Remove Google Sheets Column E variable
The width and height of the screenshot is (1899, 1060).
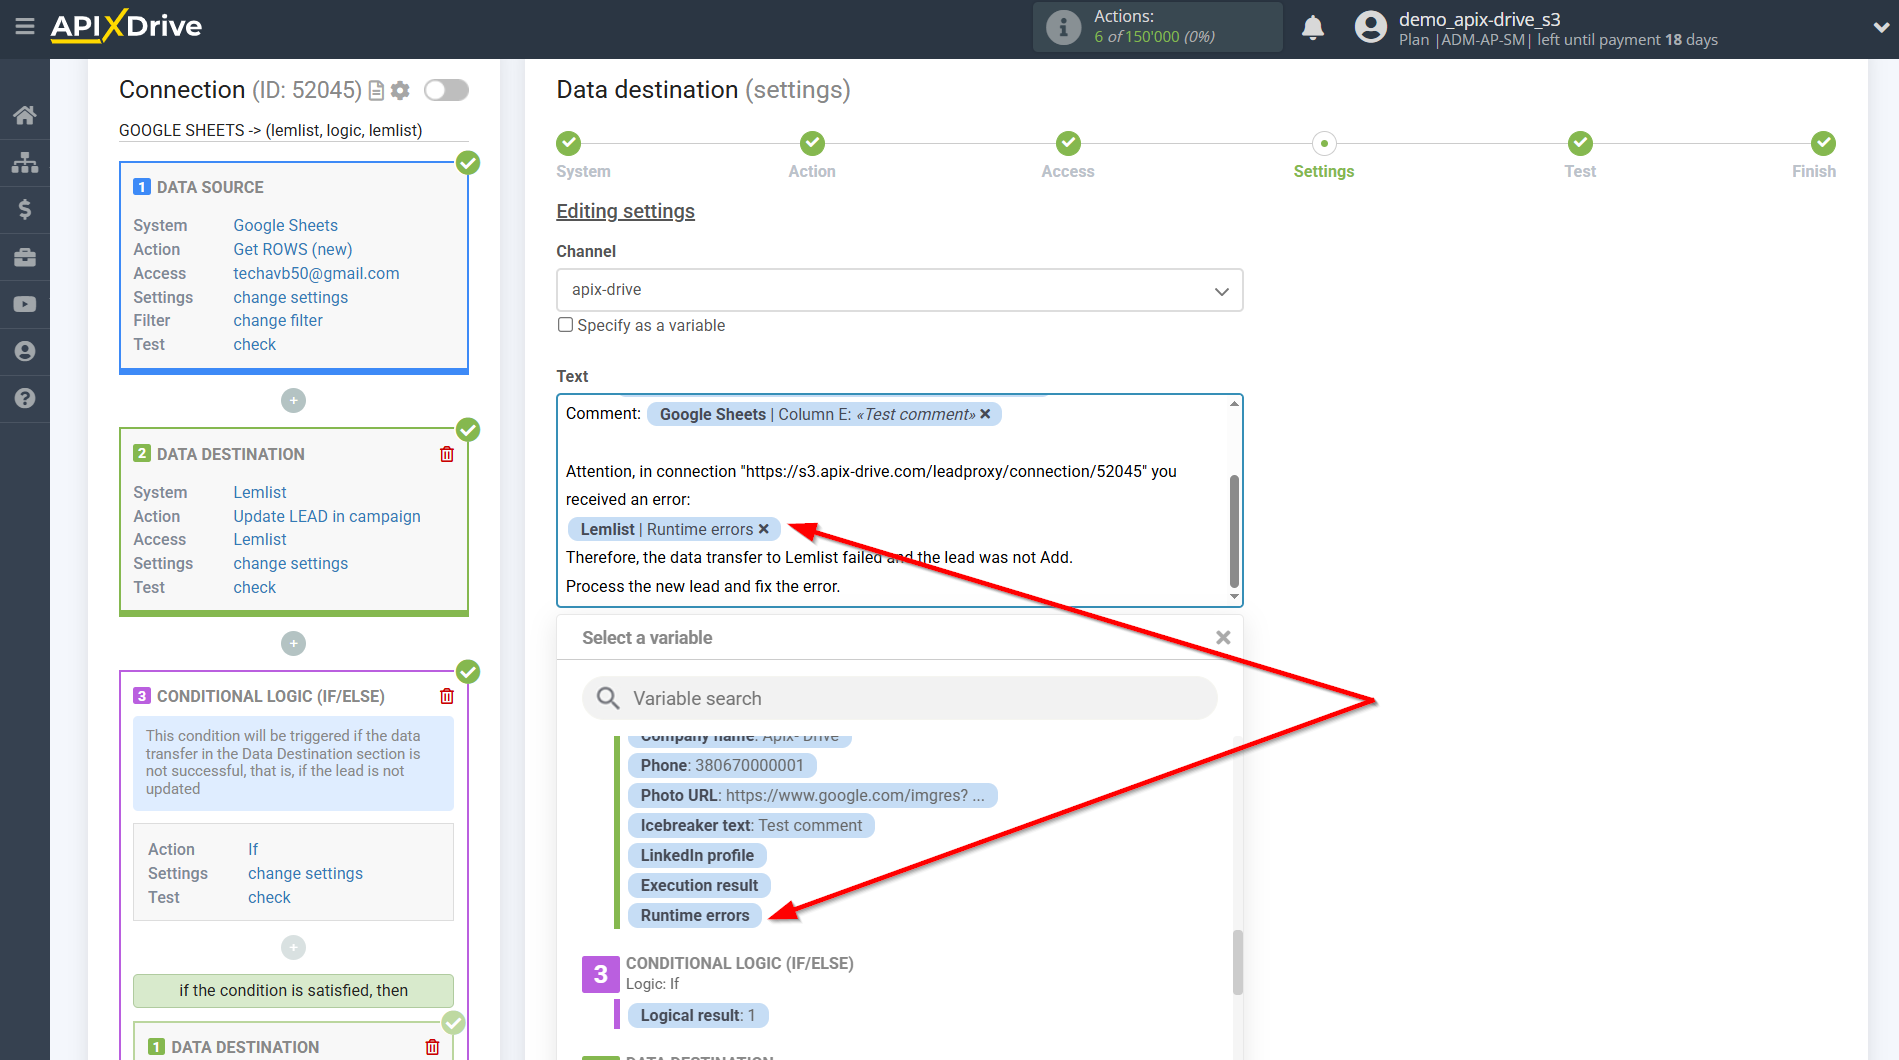tap(985, 414)
